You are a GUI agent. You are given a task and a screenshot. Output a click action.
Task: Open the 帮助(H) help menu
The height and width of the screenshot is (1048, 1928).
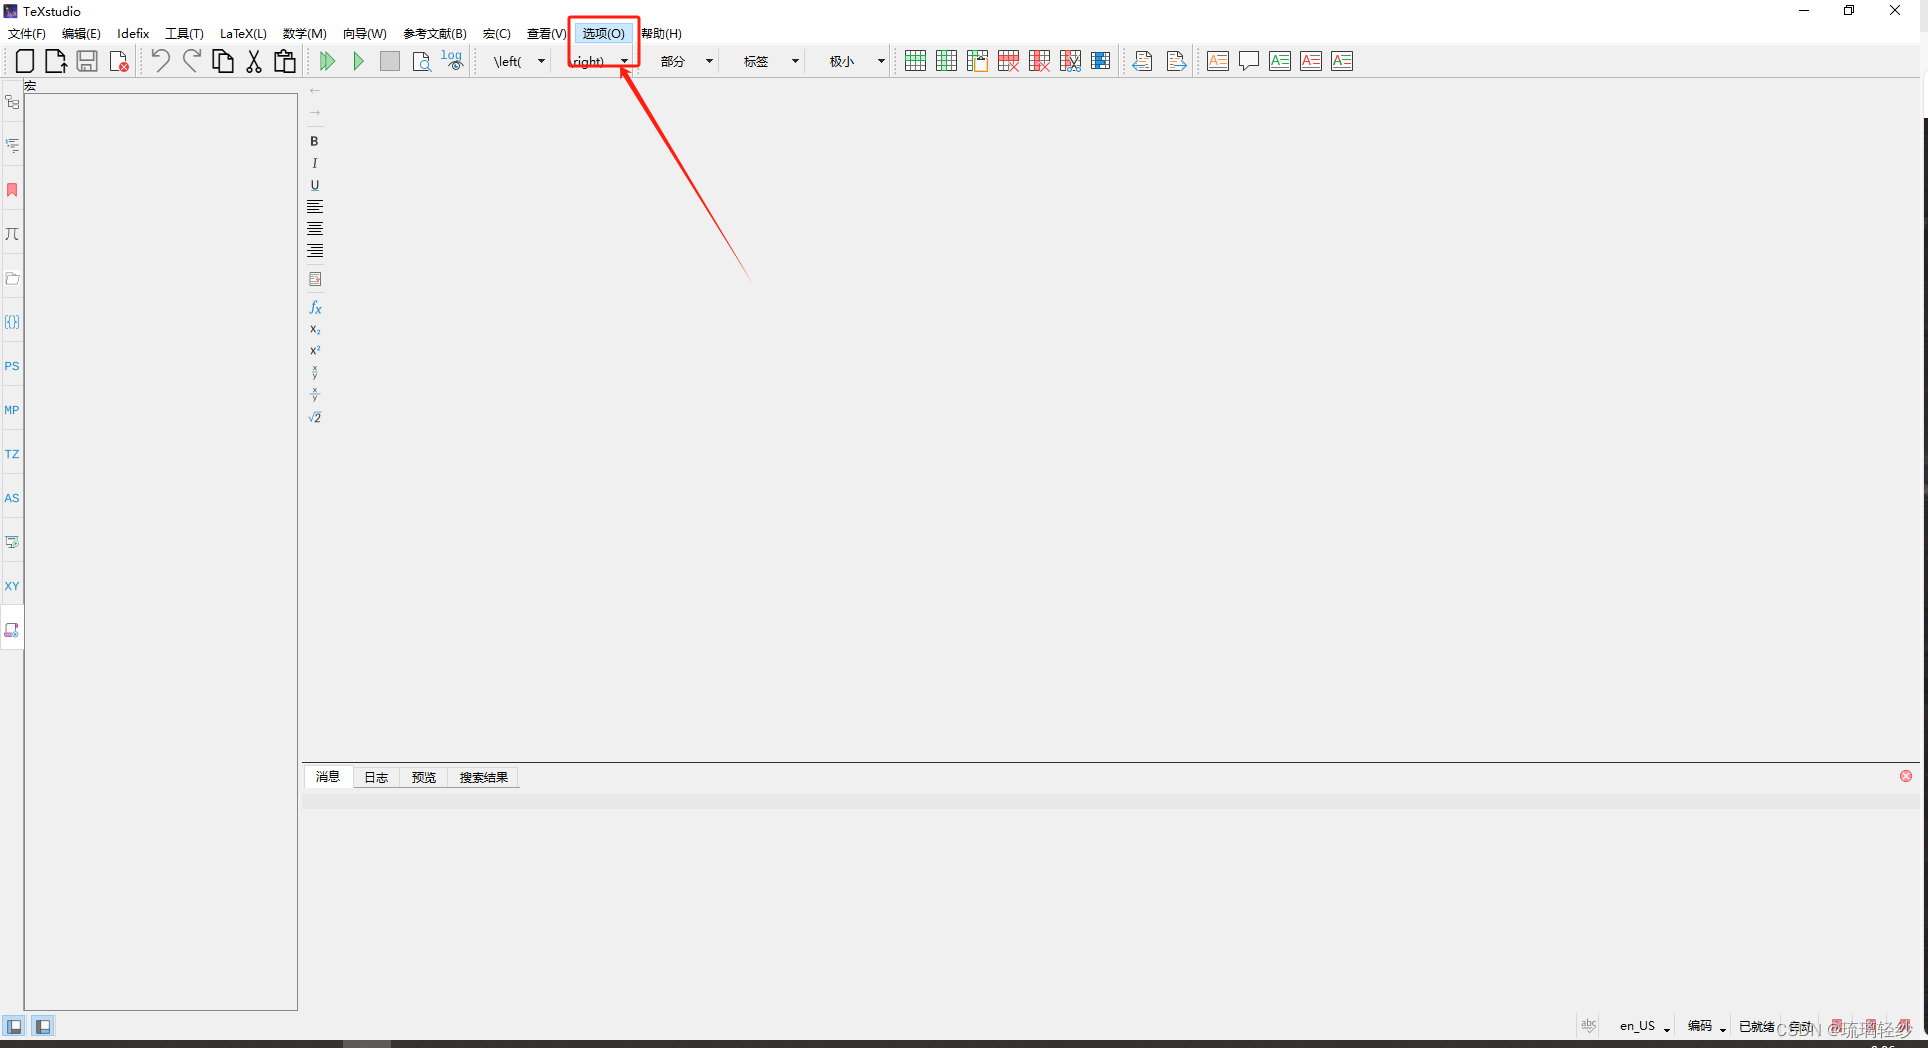click(x=662, y=33)
